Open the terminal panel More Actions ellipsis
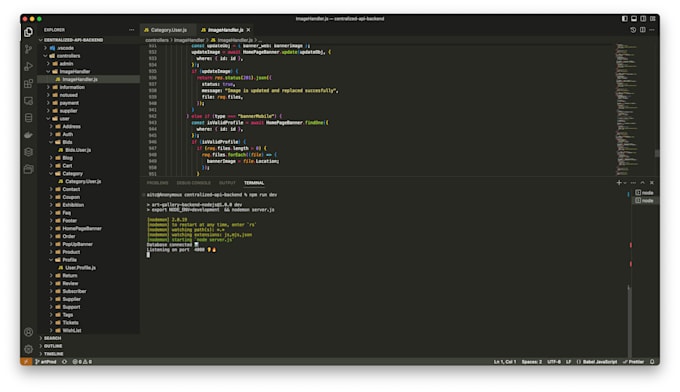680x392 pixels. 633,183
